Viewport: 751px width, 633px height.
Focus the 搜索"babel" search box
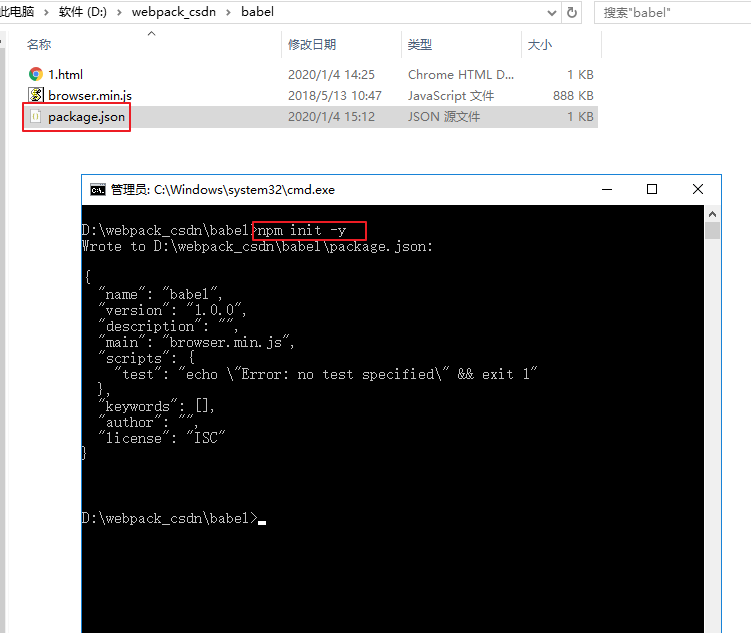(672, 12)
